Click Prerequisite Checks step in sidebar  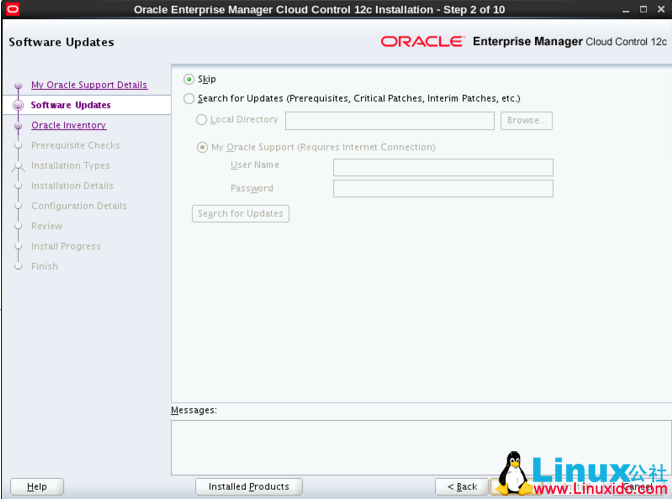coord(75,145)
